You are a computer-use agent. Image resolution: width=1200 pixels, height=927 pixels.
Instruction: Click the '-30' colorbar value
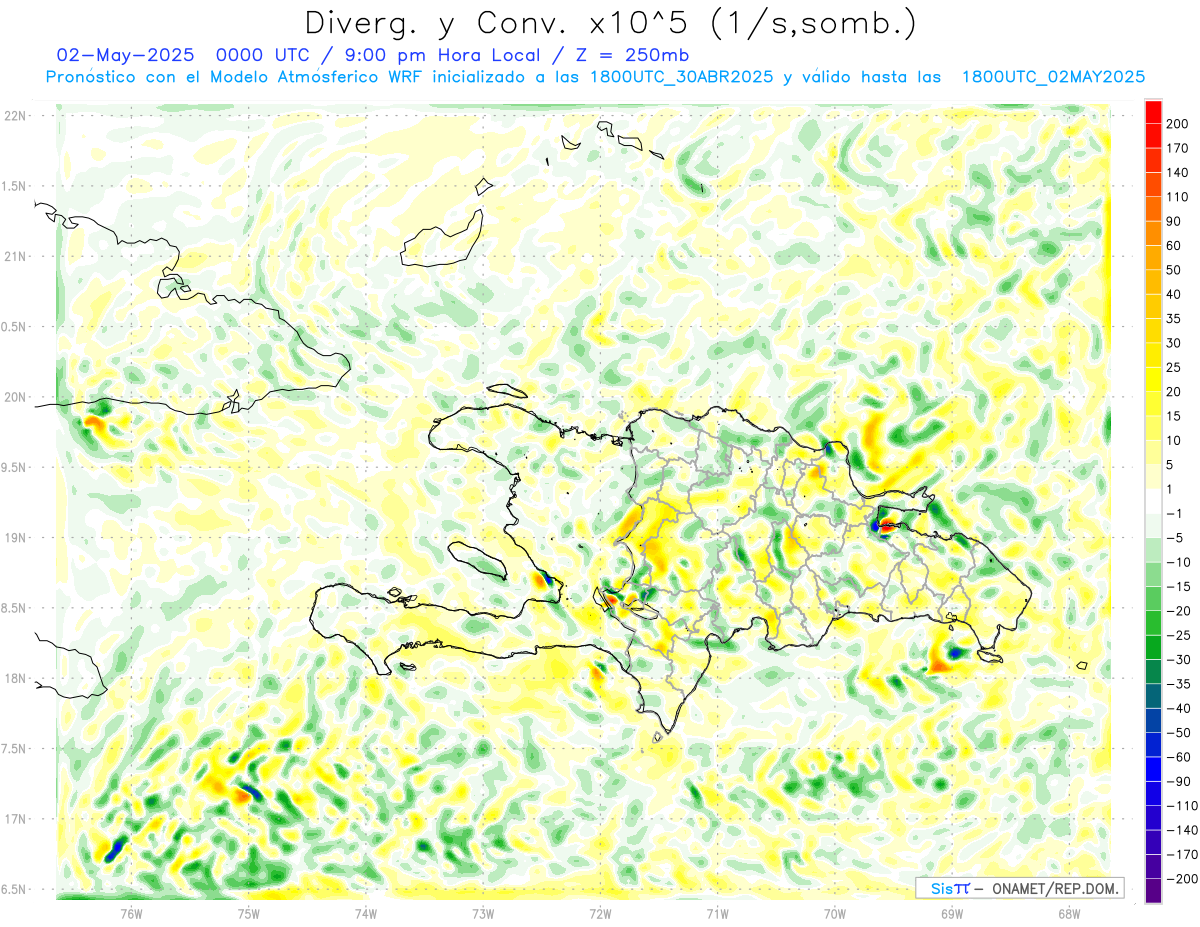point(1180,660)
